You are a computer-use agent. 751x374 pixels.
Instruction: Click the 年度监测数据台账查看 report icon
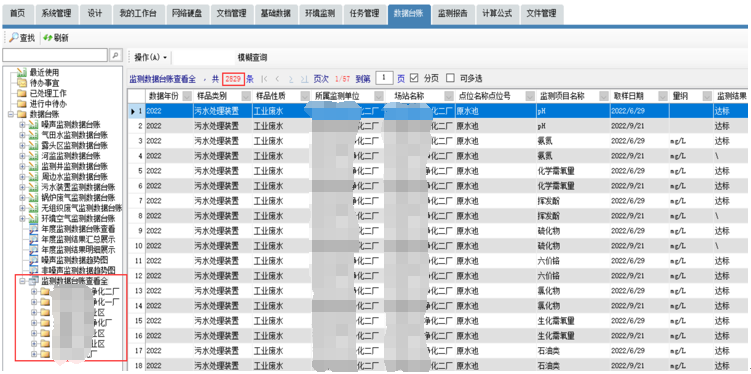pyautogui.click(x=33, y=229)
